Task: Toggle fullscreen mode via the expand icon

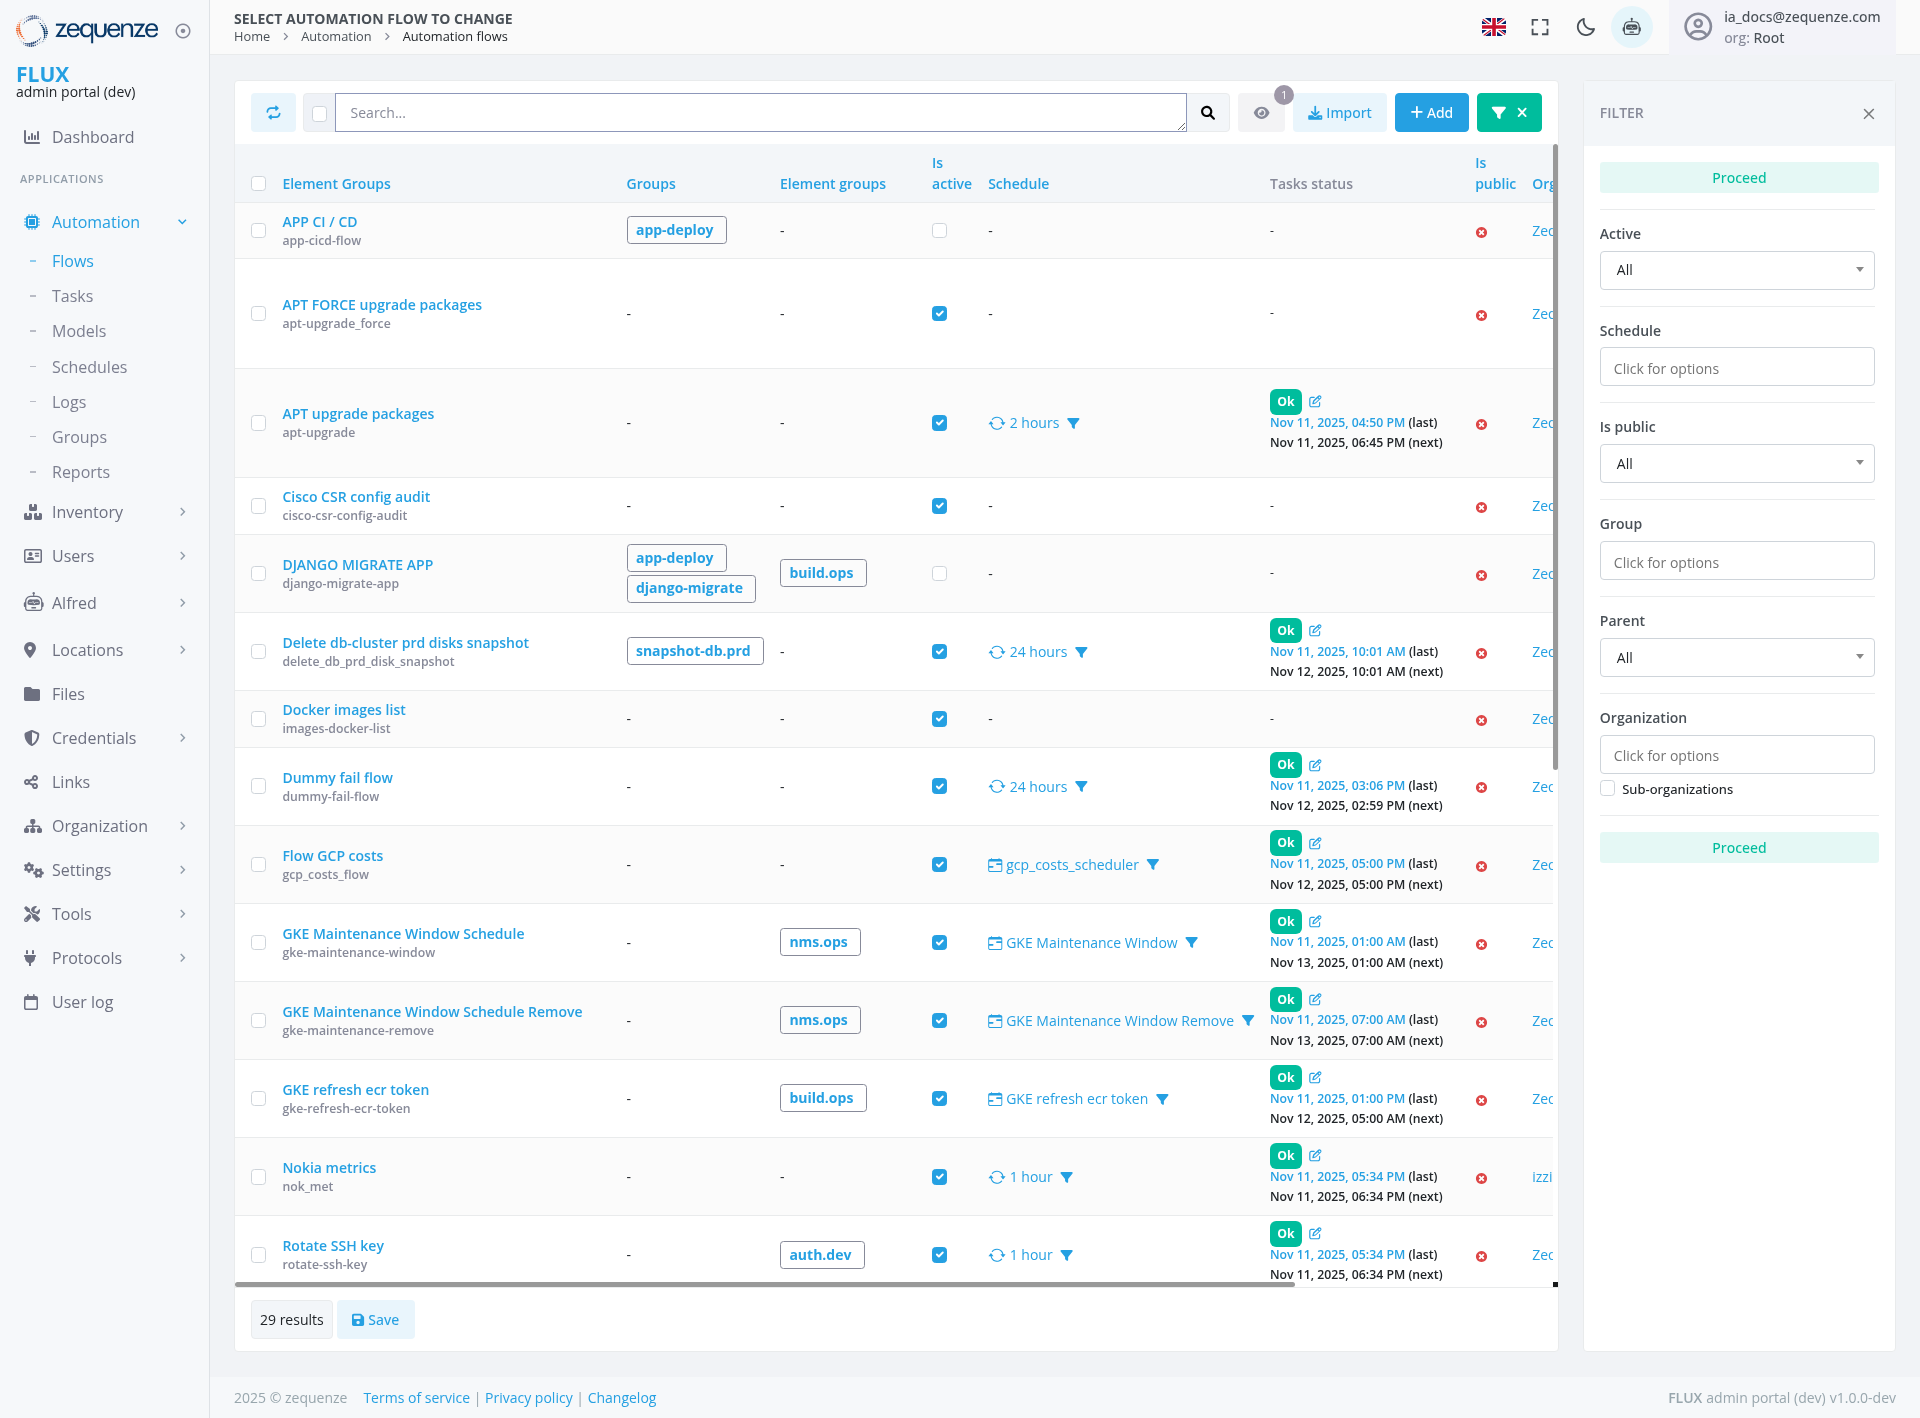Action: coord(1540,27)
